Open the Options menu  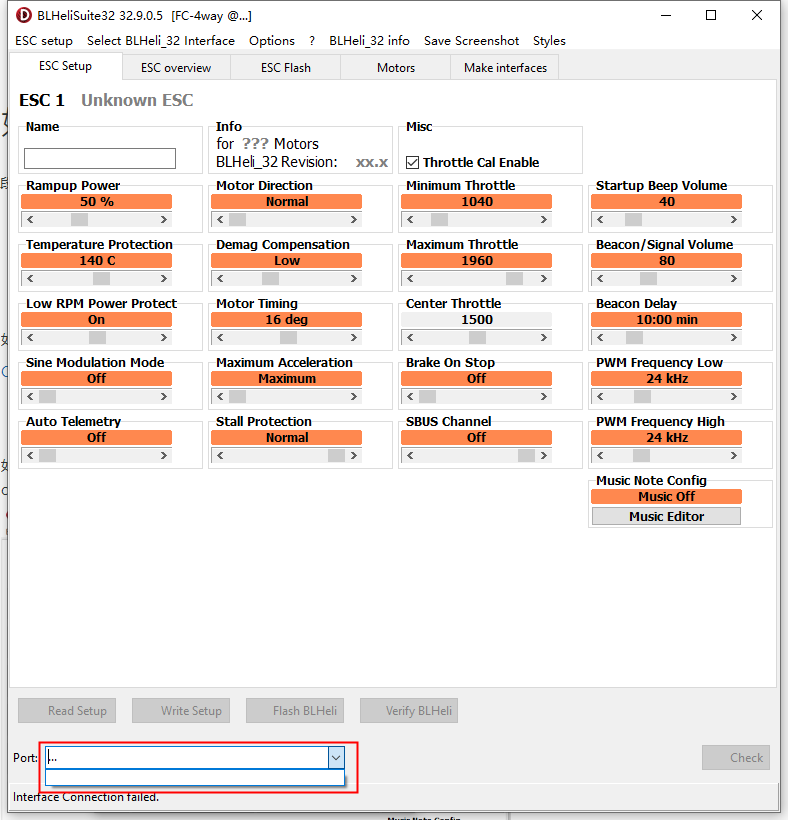[271, 41]
